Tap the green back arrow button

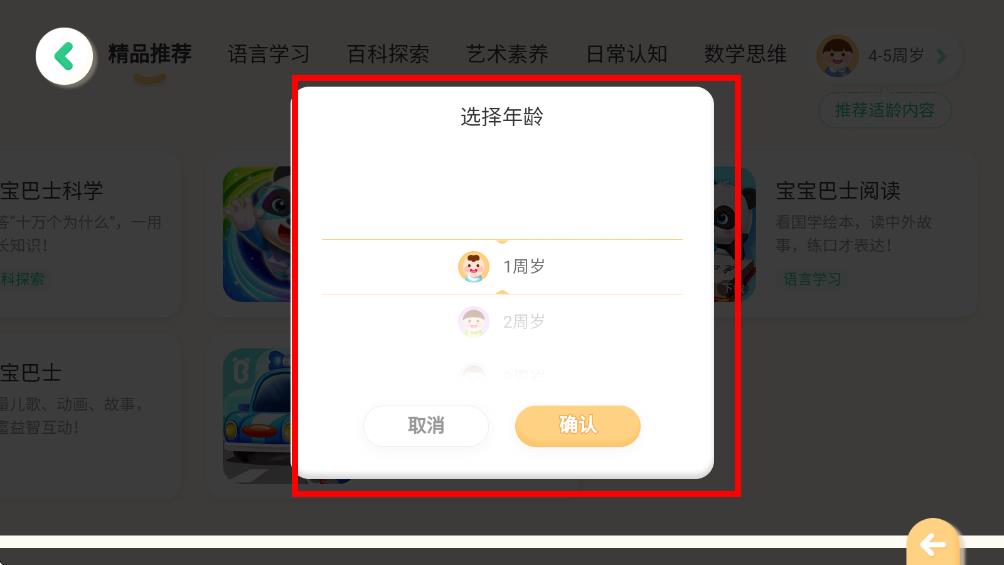point(64,56)
